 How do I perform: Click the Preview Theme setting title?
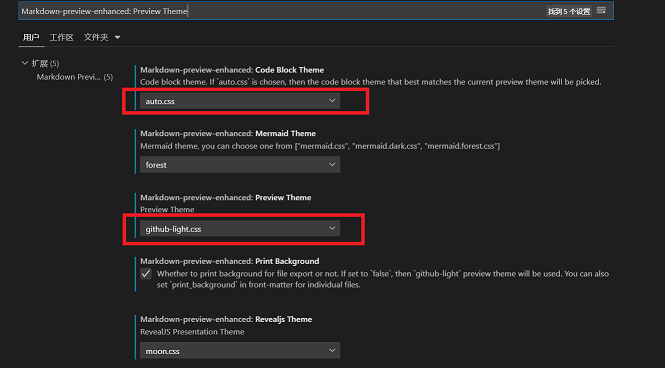pos(226,198)
